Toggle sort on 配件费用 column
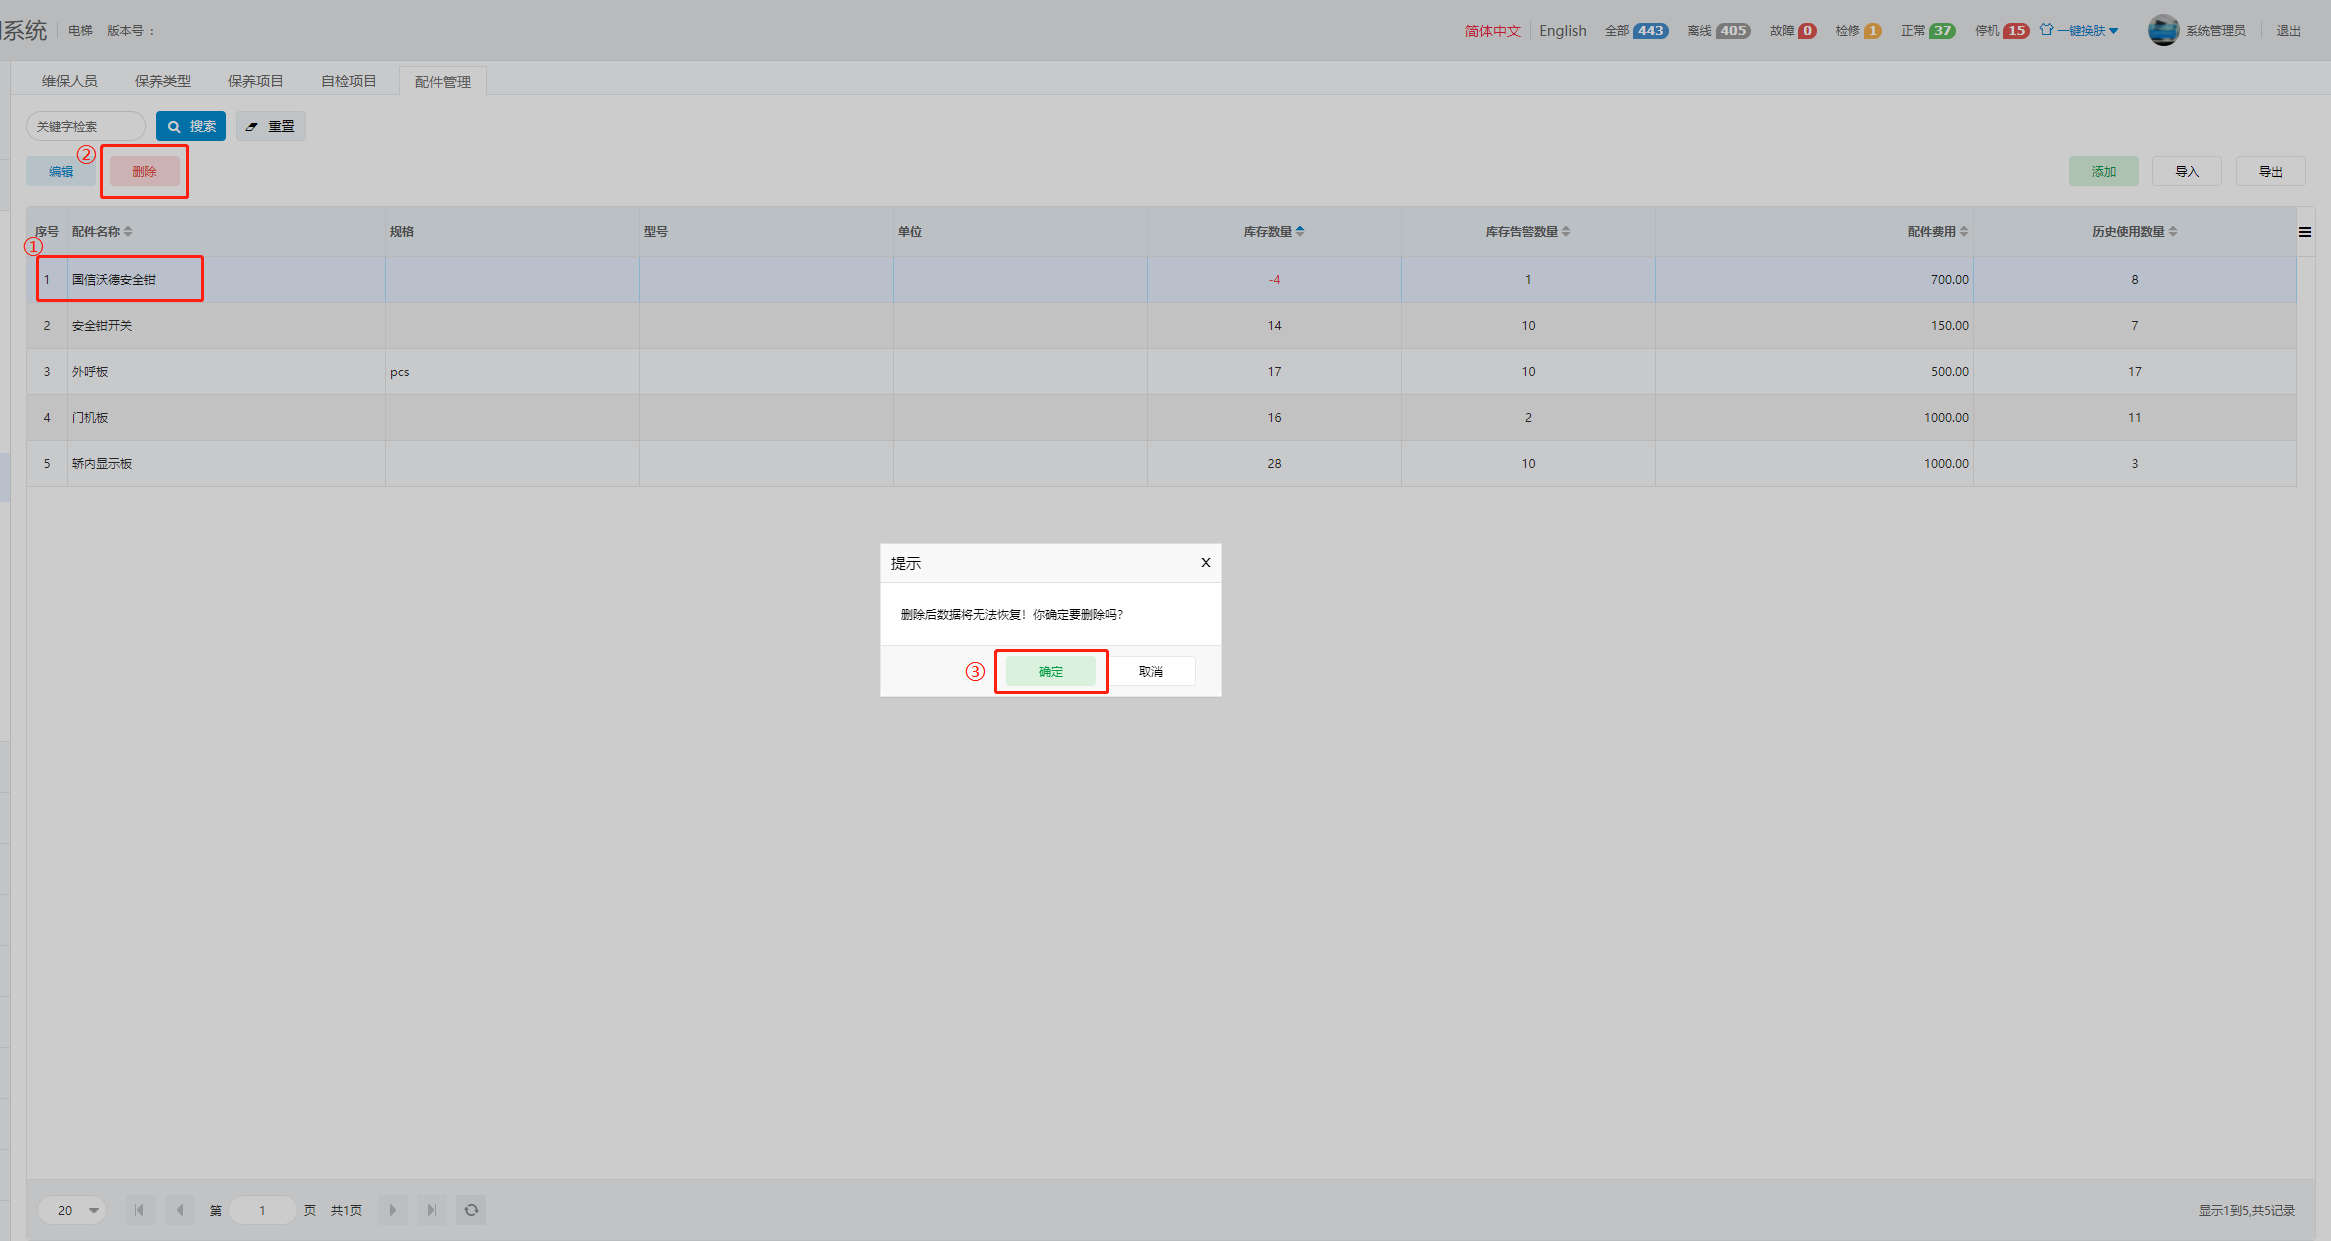Screen dimensions: 2331x1241 coord(1963,231)
